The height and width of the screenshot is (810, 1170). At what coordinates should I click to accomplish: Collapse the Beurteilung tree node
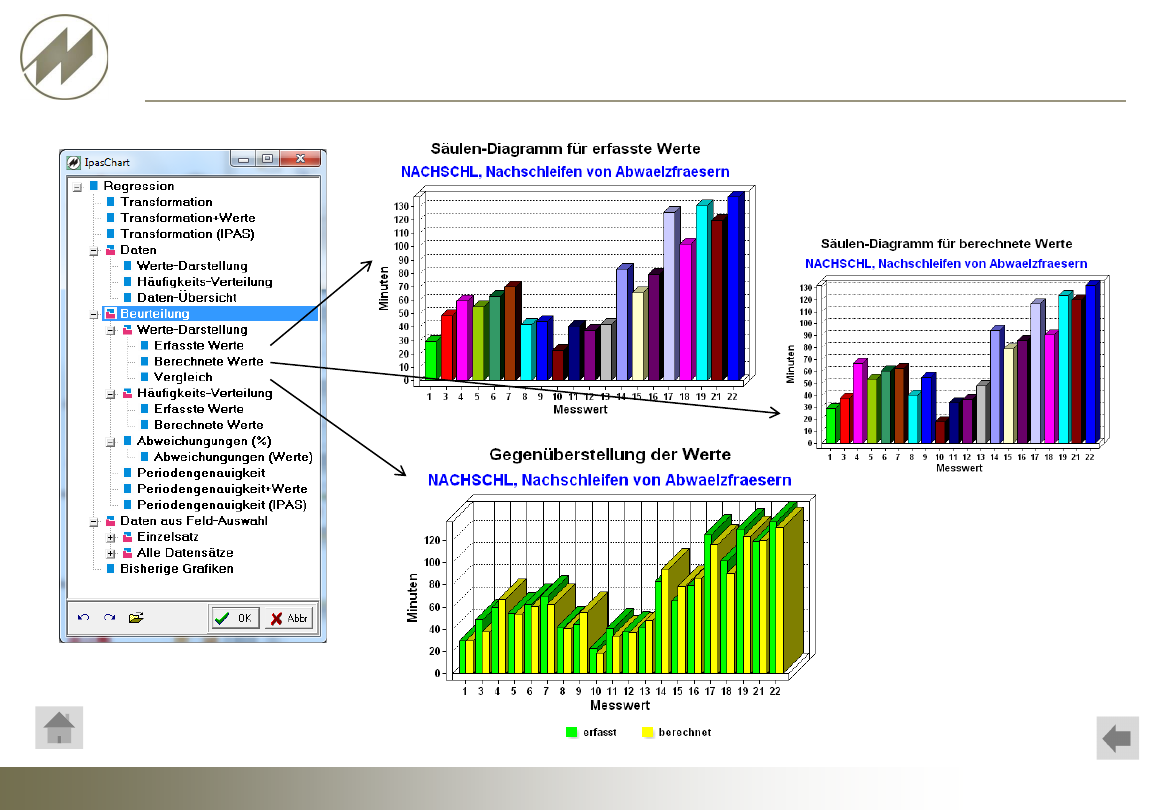(94, 315)
